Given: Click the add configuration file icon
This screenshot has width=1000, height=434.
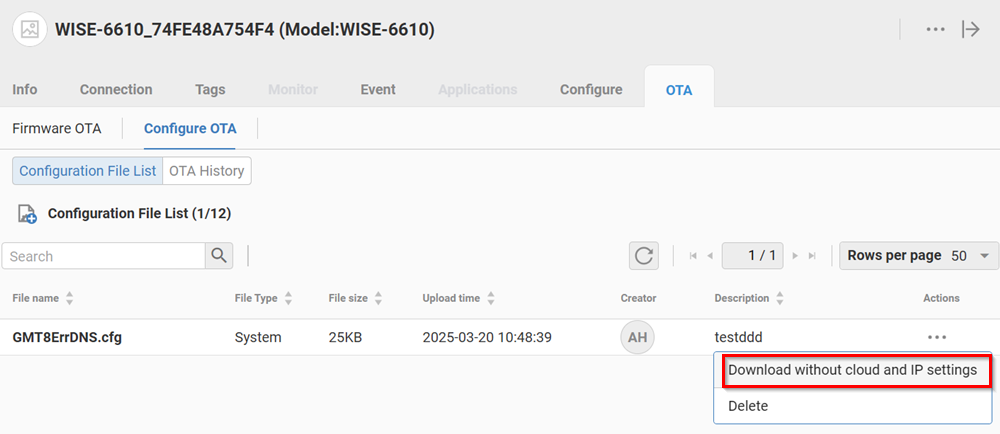Looking at the screenshot, I should pyautogui.click(x=27, y=214).
